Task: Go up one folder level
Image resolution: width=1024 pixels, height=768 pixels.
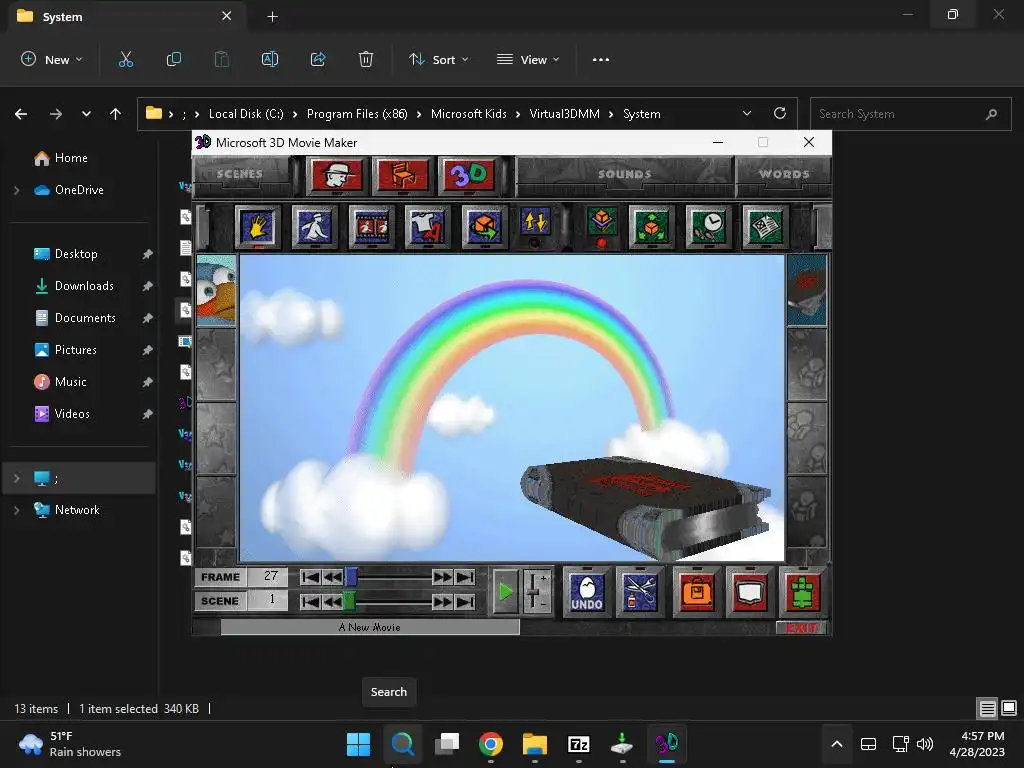Action: [116, 114]
